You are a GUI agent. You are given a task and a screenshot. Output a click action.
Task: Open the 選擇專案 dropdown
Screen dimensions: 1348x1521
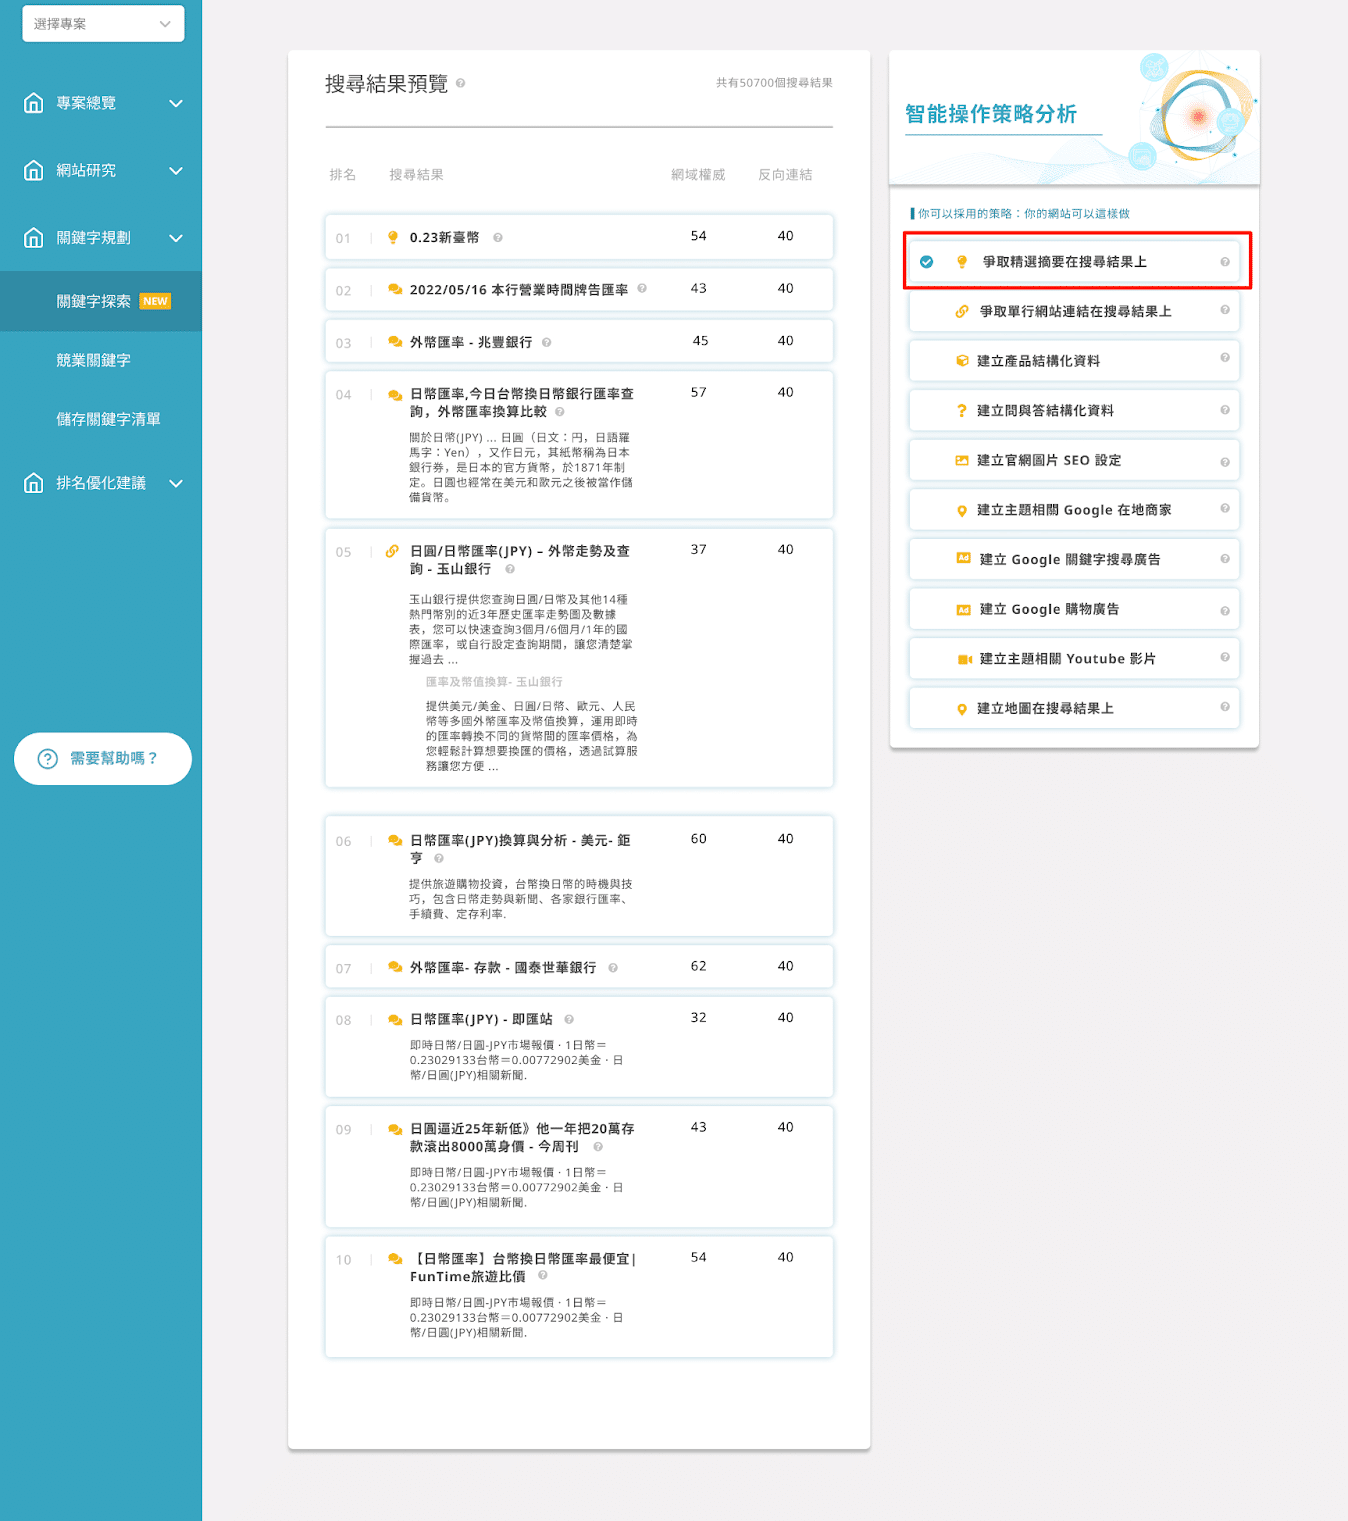click(103, 24)
